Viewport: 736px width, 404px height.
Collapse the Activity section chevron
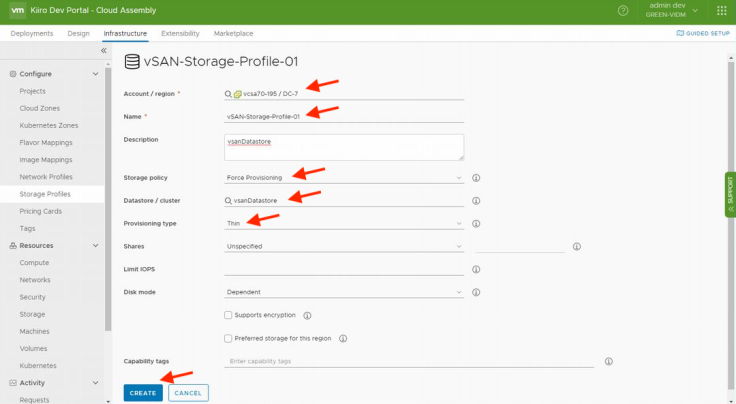tap(96, 383)
